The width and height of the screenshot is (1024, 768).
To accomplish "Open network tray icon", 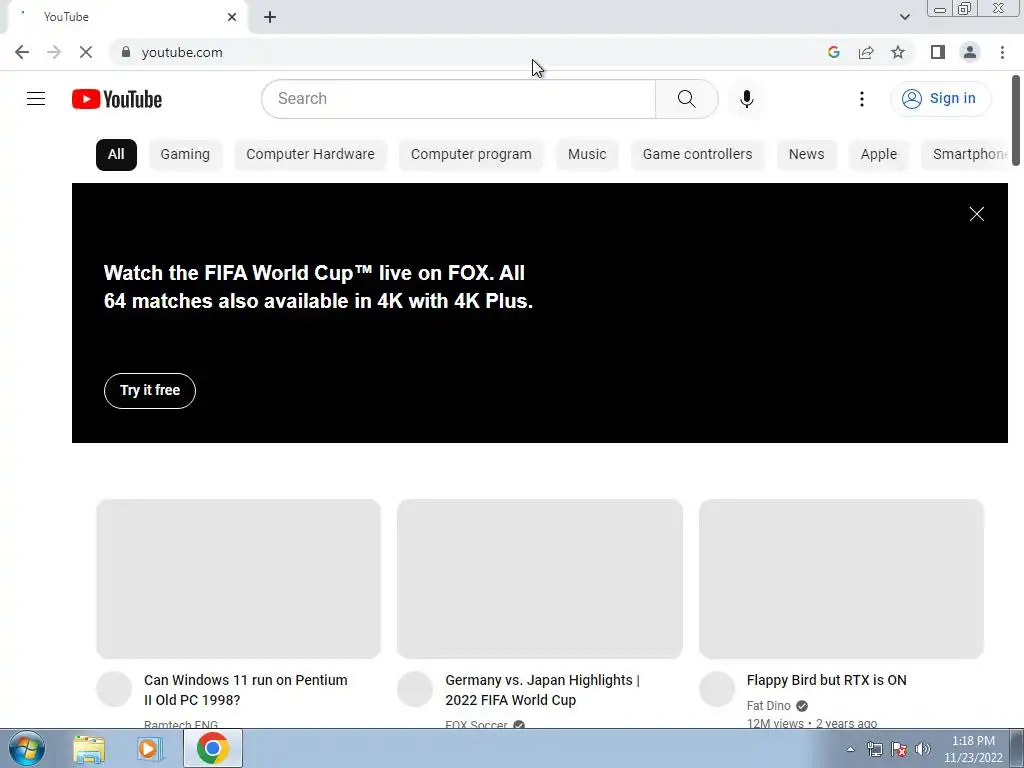I will pos(874,749).
